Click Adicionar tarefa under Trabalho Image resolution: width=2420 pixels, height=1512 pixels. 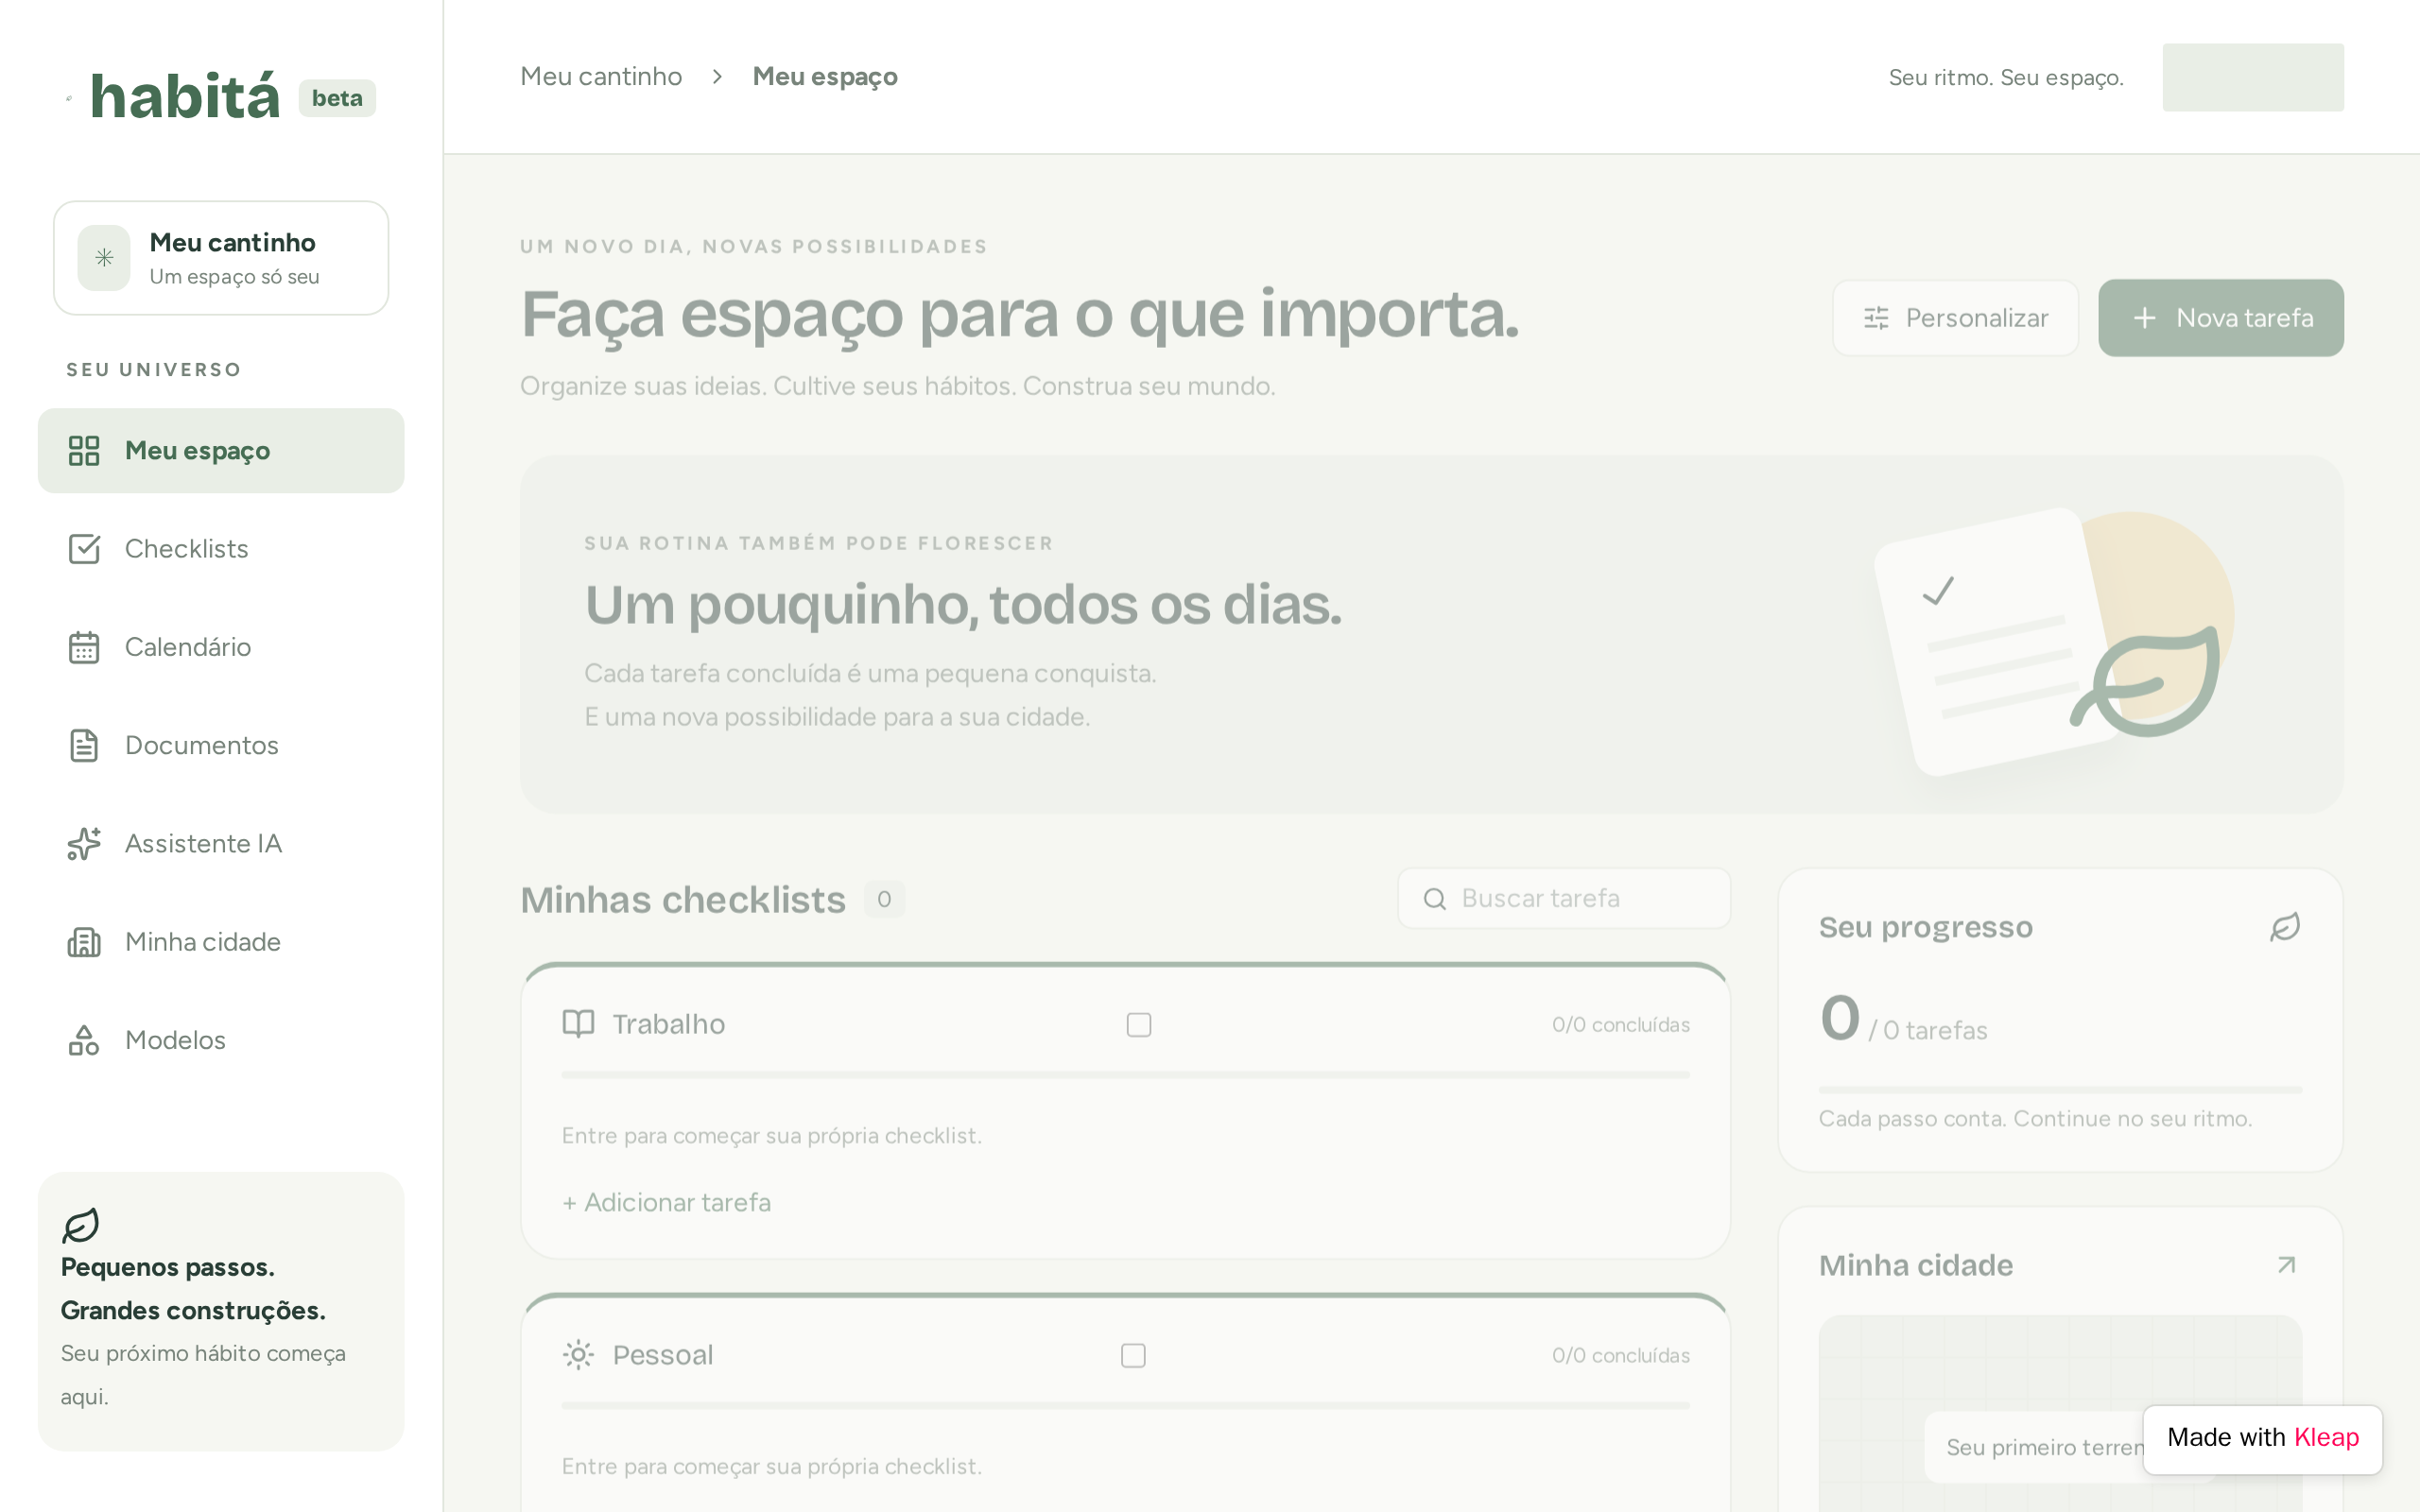(x=666, y=1202)
